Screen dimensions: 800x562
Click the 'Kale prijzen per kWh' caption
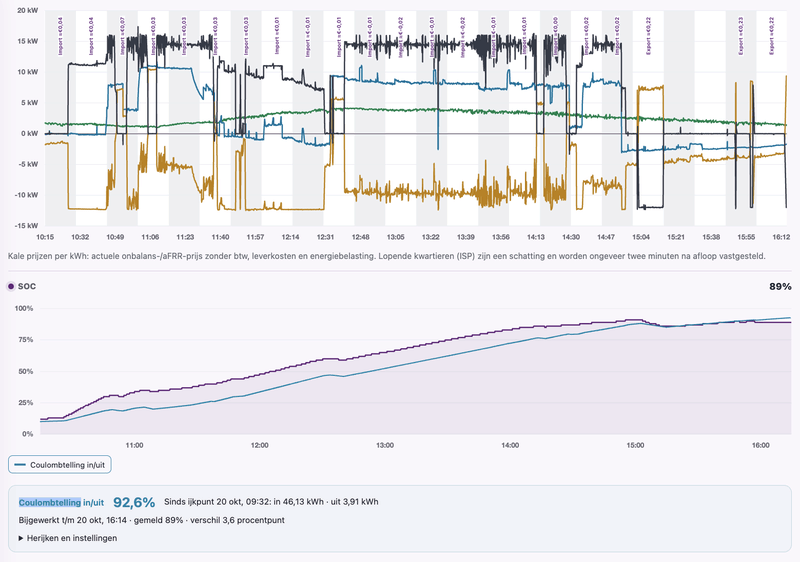pos(387,256)
